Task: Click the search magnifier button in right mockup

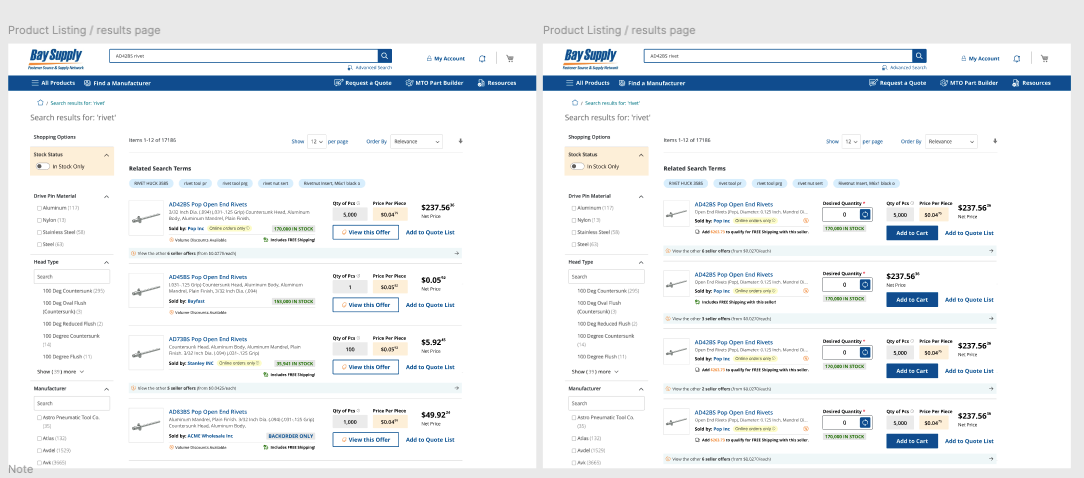Action: 920,56
